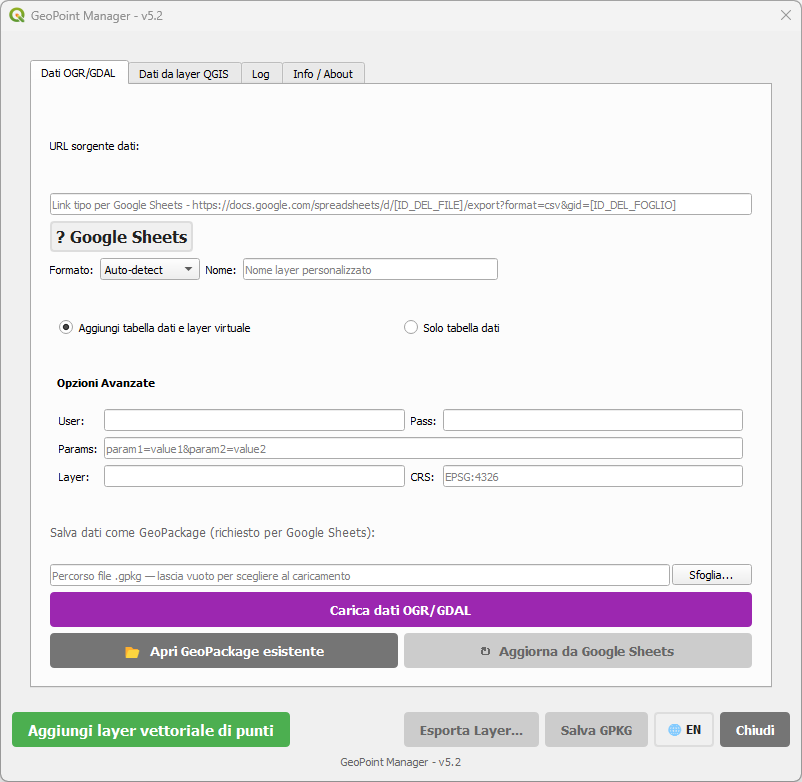The width and height of the screenshot is (802, 782).
Task: Switch to the Dati da layer QGIS tab
Action: click(184, 74)
